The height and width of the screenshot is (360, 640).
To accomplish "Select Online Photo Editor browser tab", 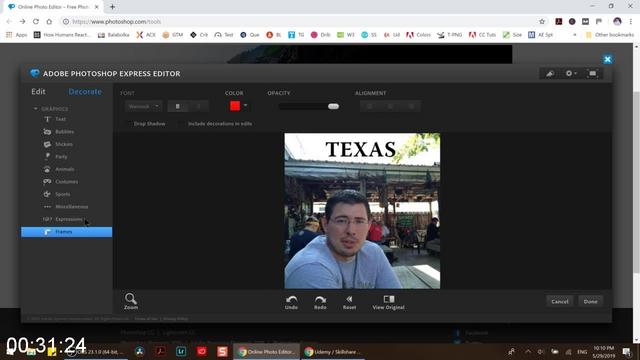I will [53, 7].
